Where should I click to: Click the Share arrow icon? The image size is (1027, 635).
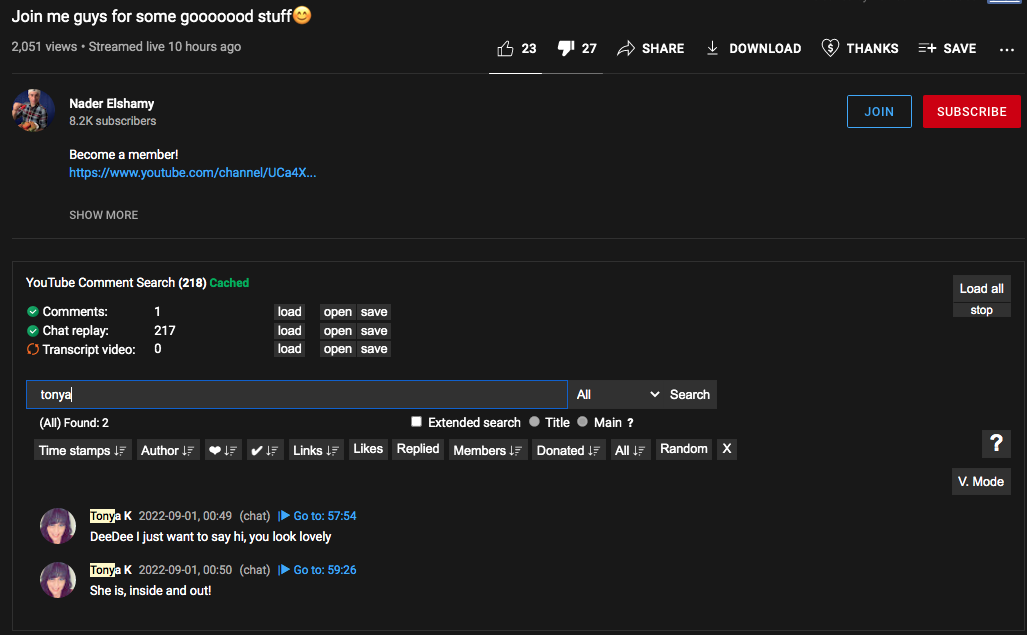(626, 48)
